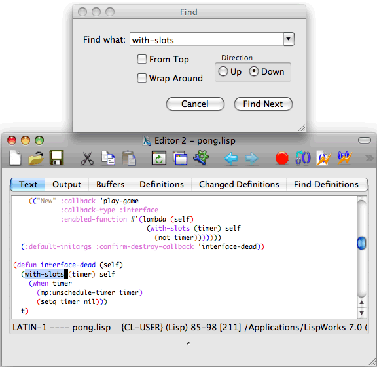Open a file with the folder icon

(x=36, y=158)
